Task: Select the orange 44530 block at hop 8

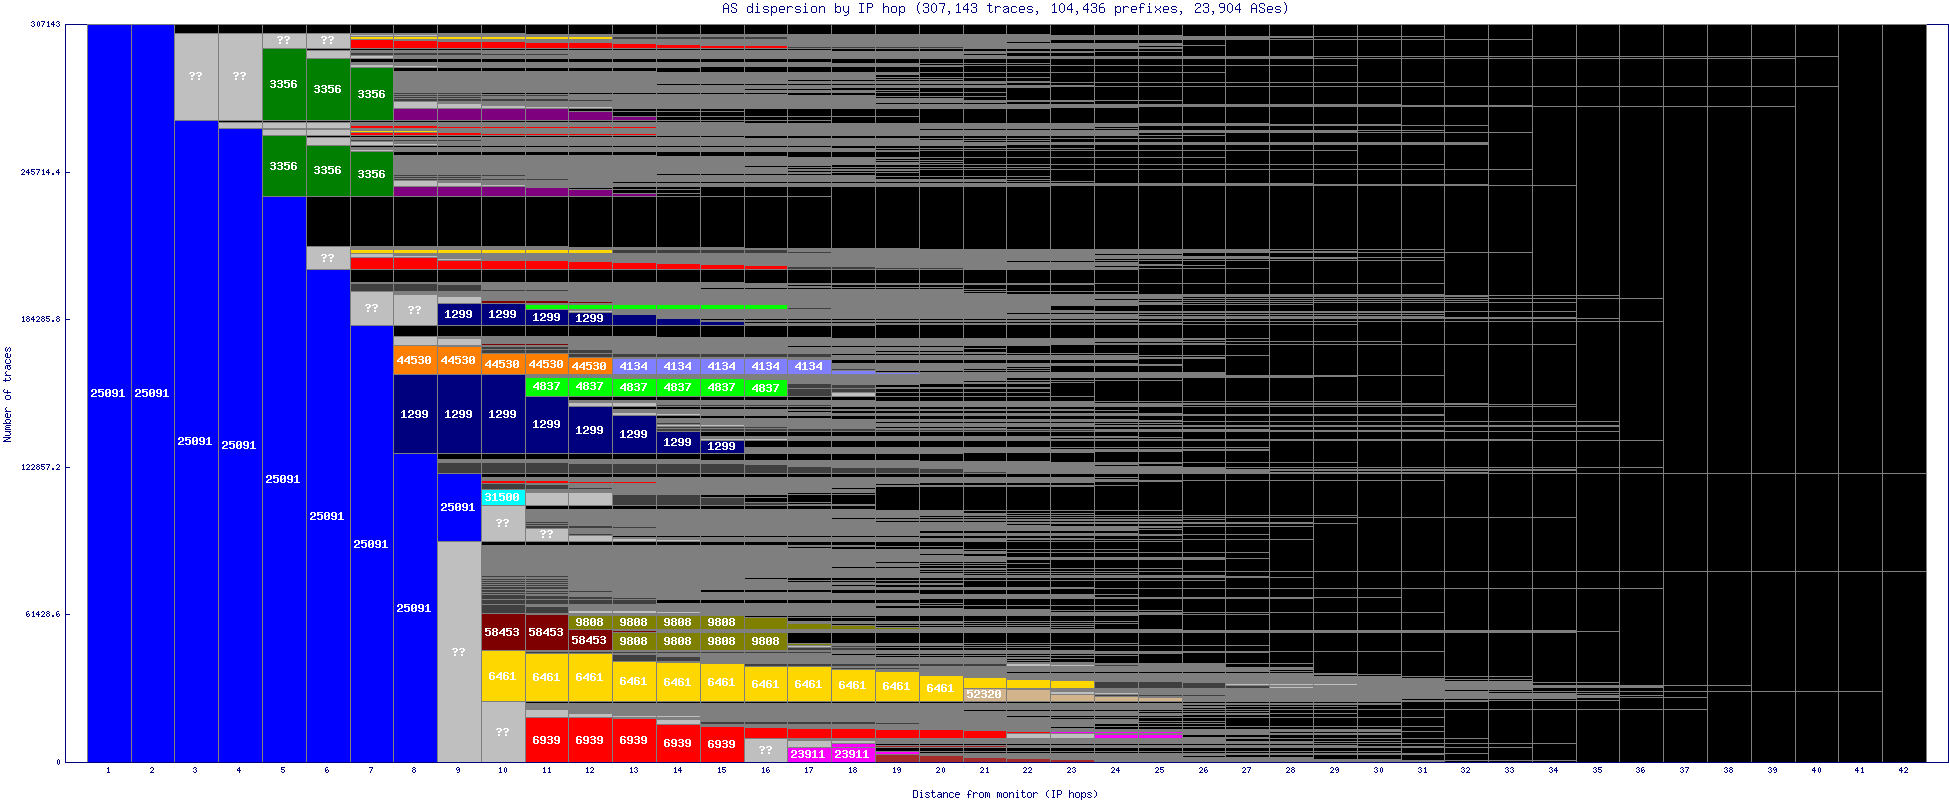Action: pyautogui.click(x=415, y=360)
